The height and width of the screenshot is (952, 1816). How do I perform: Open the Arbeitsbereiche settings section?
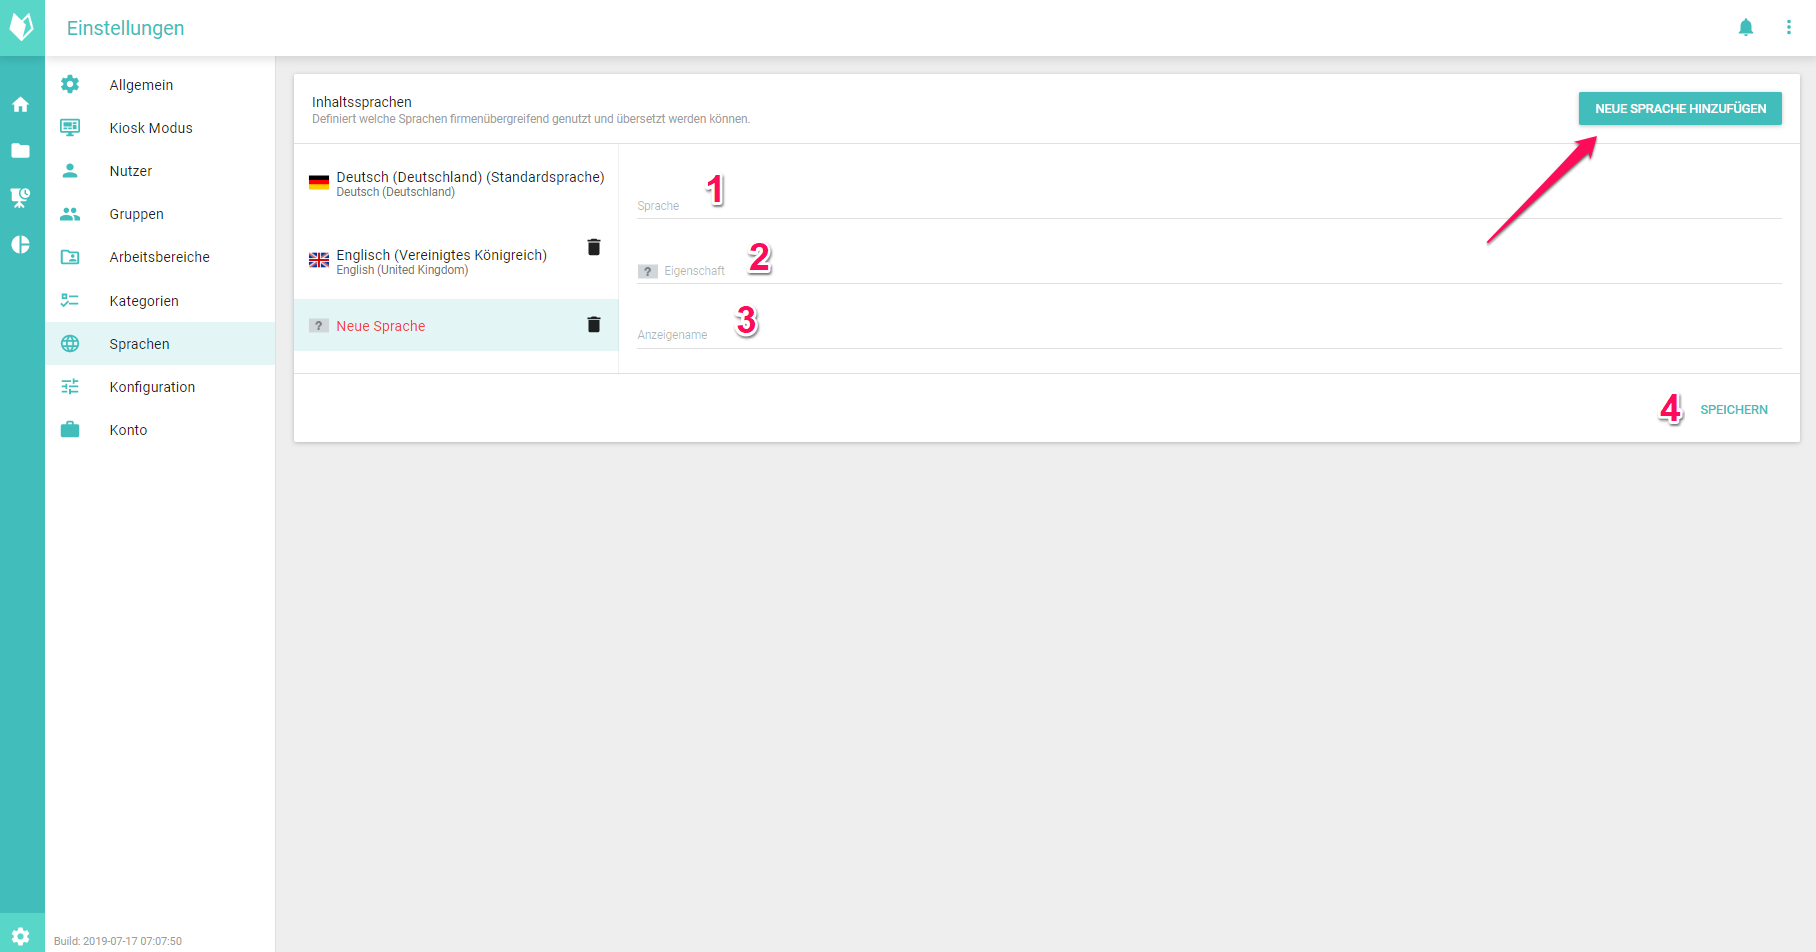click(x=159, y=257)
